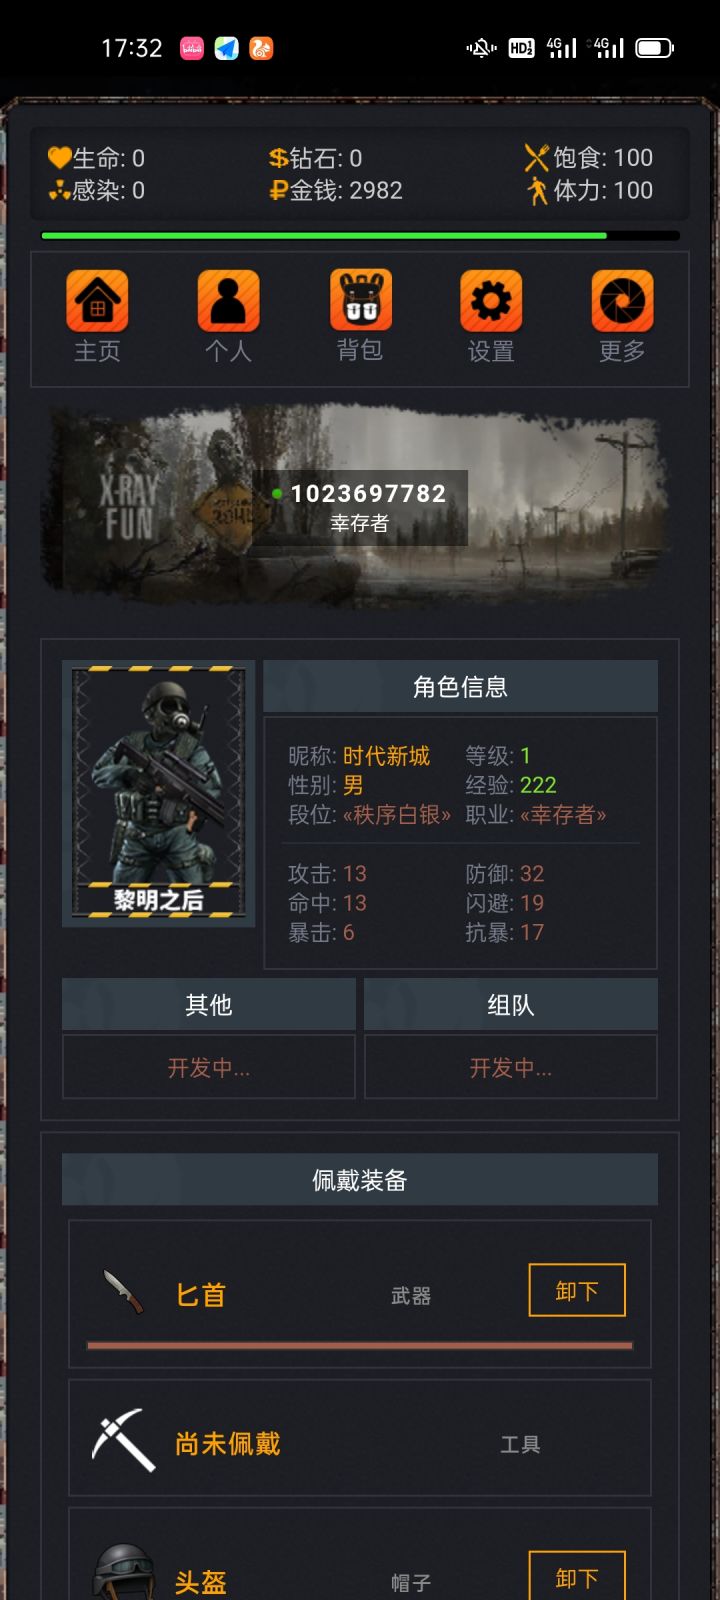Tap the helmet equipment icon
The image size is (720, 1600).
coord(124,1574)
